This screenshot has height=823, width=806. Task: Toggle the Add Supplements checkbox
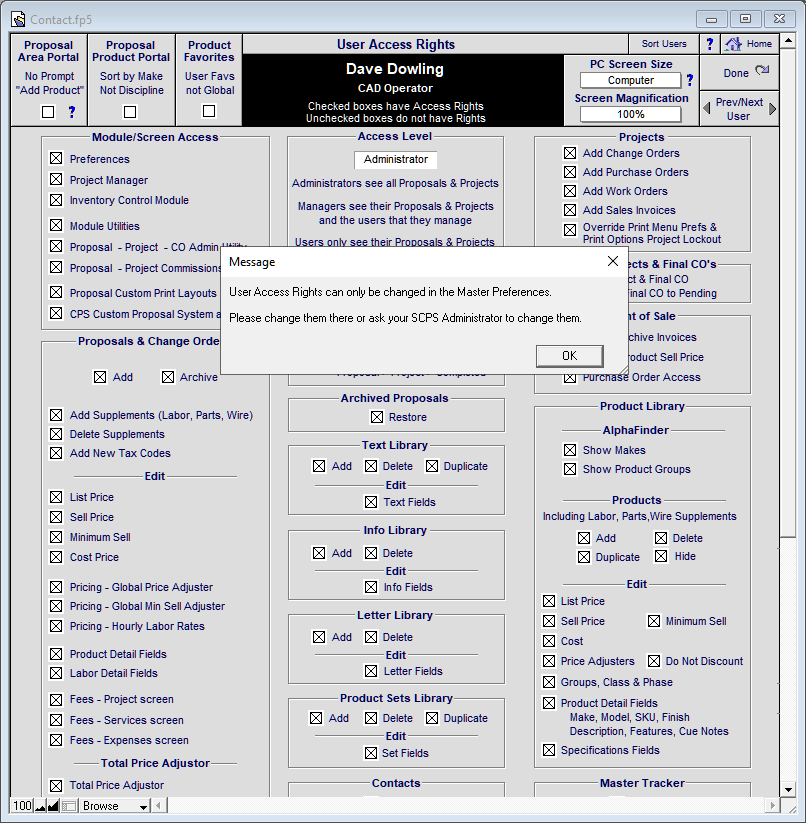click(x=56, y=415)
